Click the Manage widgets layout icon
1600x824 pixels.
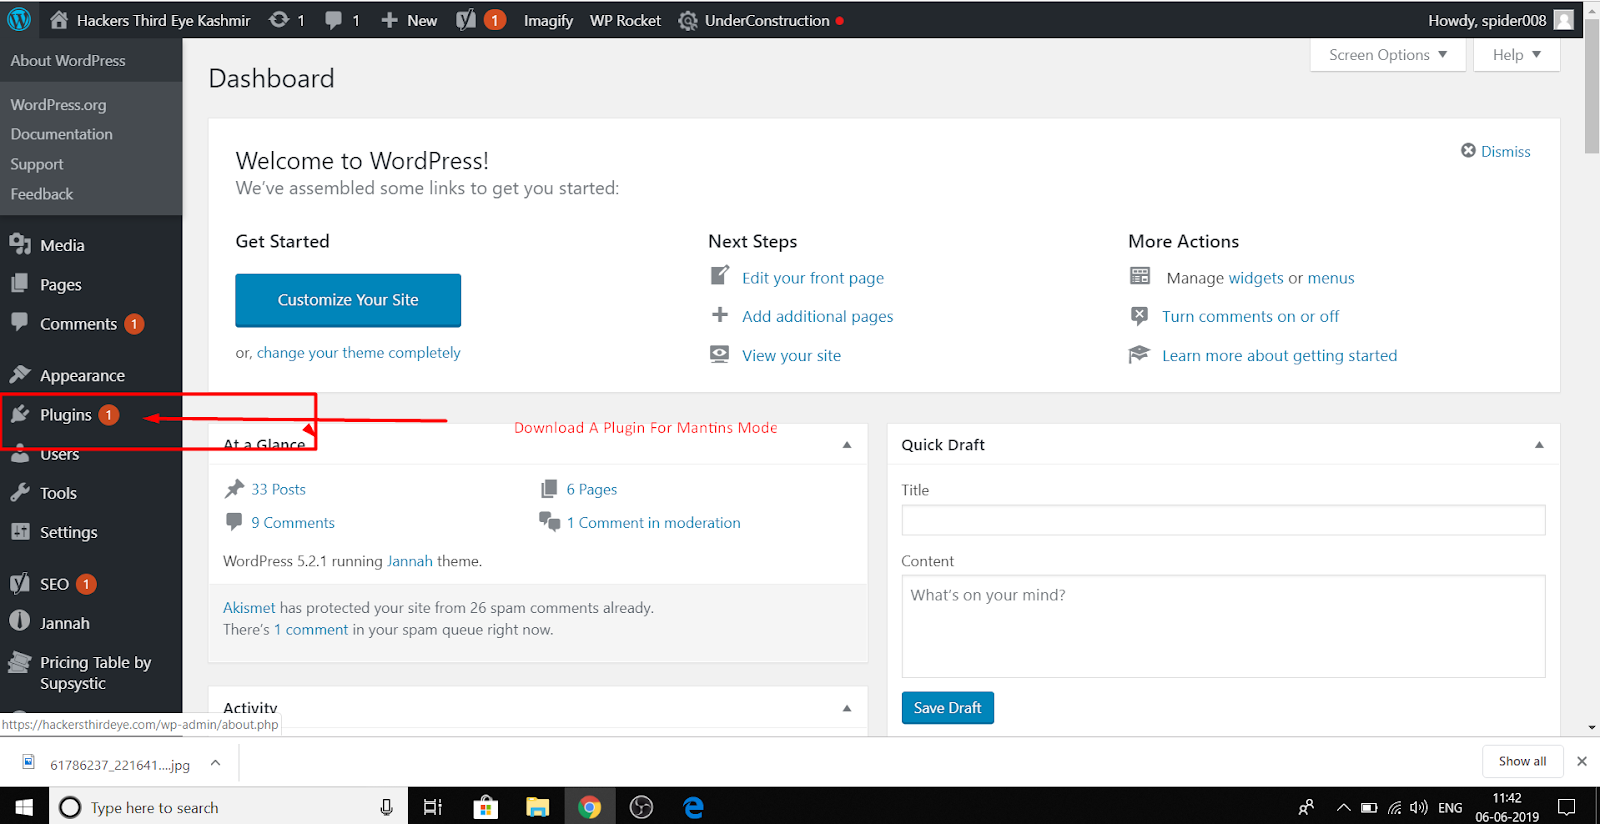coord(1140,276)
